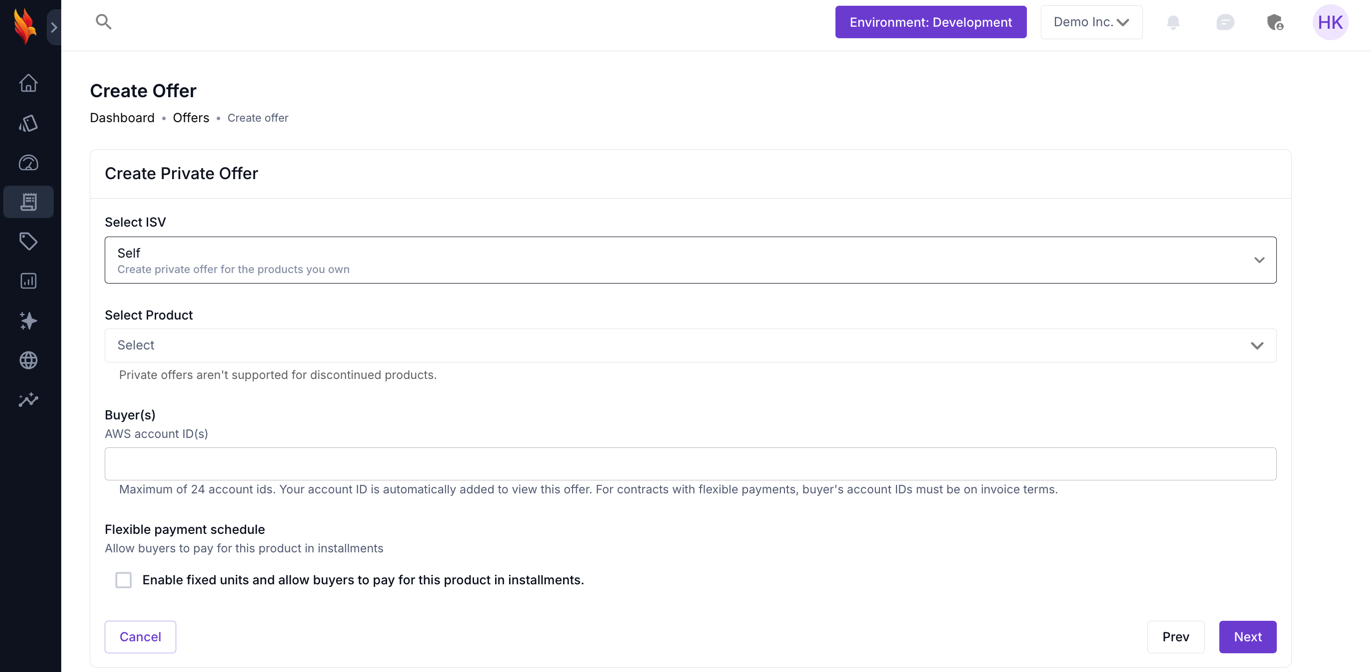The width and height of the screenshot is (1371, 672).
Task: Click the search magnifier icon
Action: pos(103,22)
